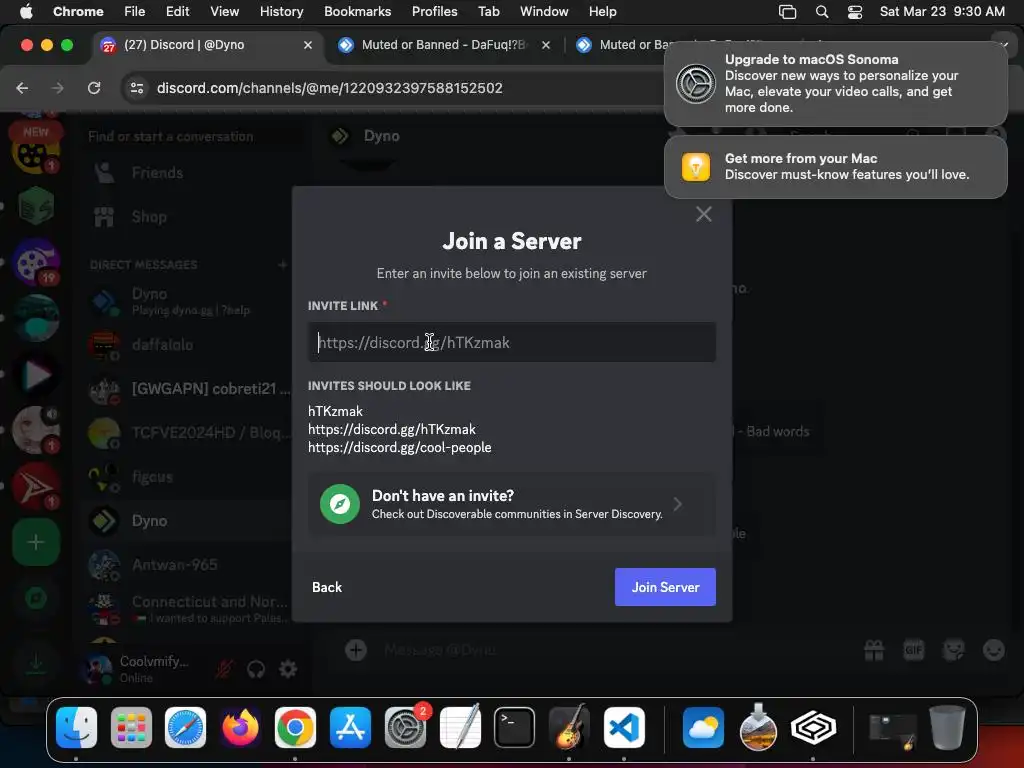Image resolution: width=1024 pixels, height=768 pixels.
Task: Select the Connecticut and Nor... conversation
Action: (189, 609)
